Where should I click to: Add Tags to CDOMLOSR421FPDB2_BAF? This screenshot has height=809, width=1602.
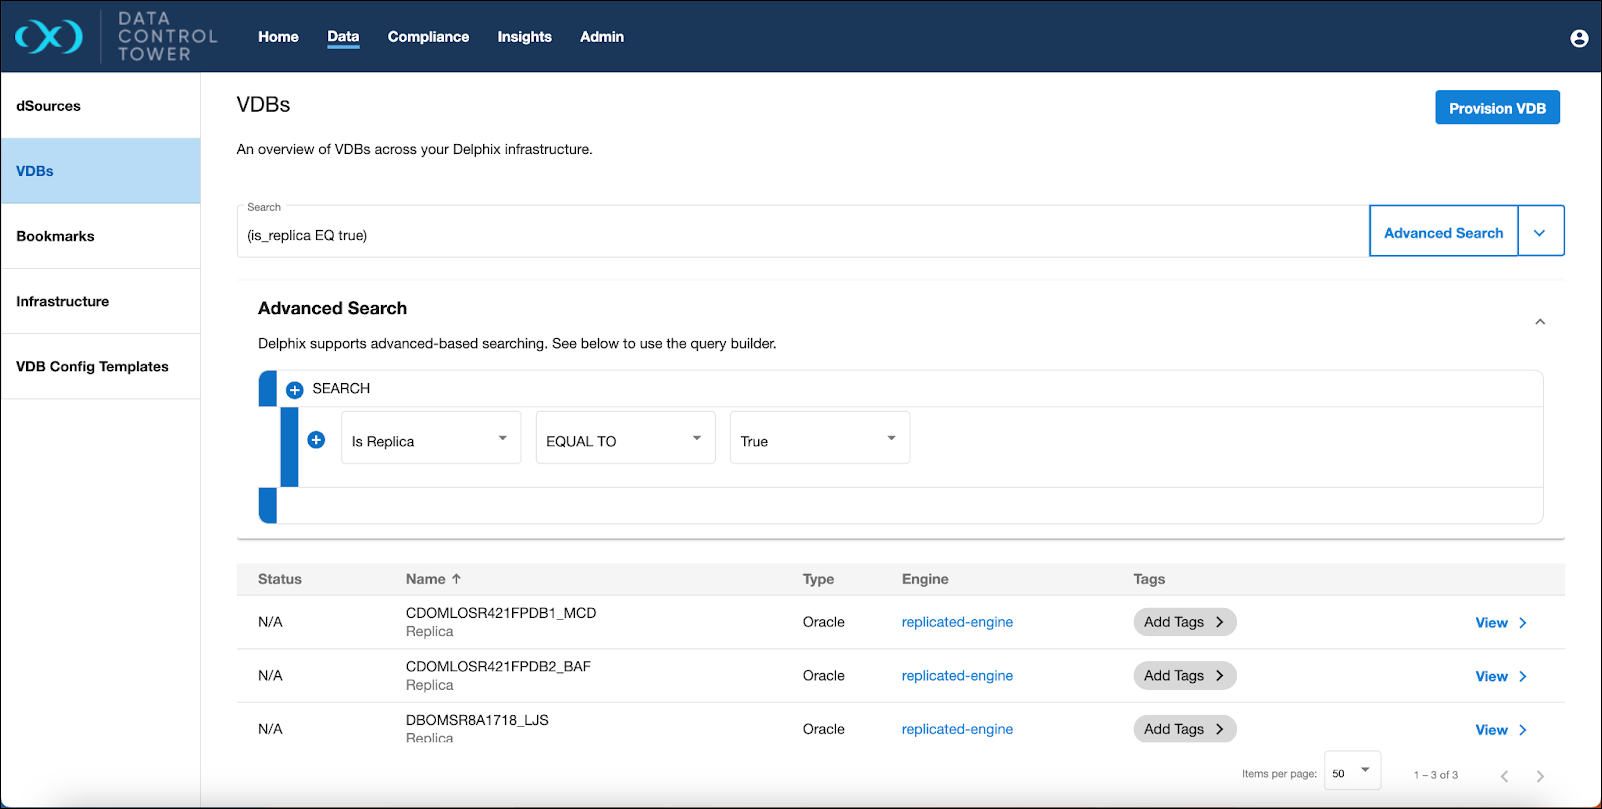[x=1184, y=676]
